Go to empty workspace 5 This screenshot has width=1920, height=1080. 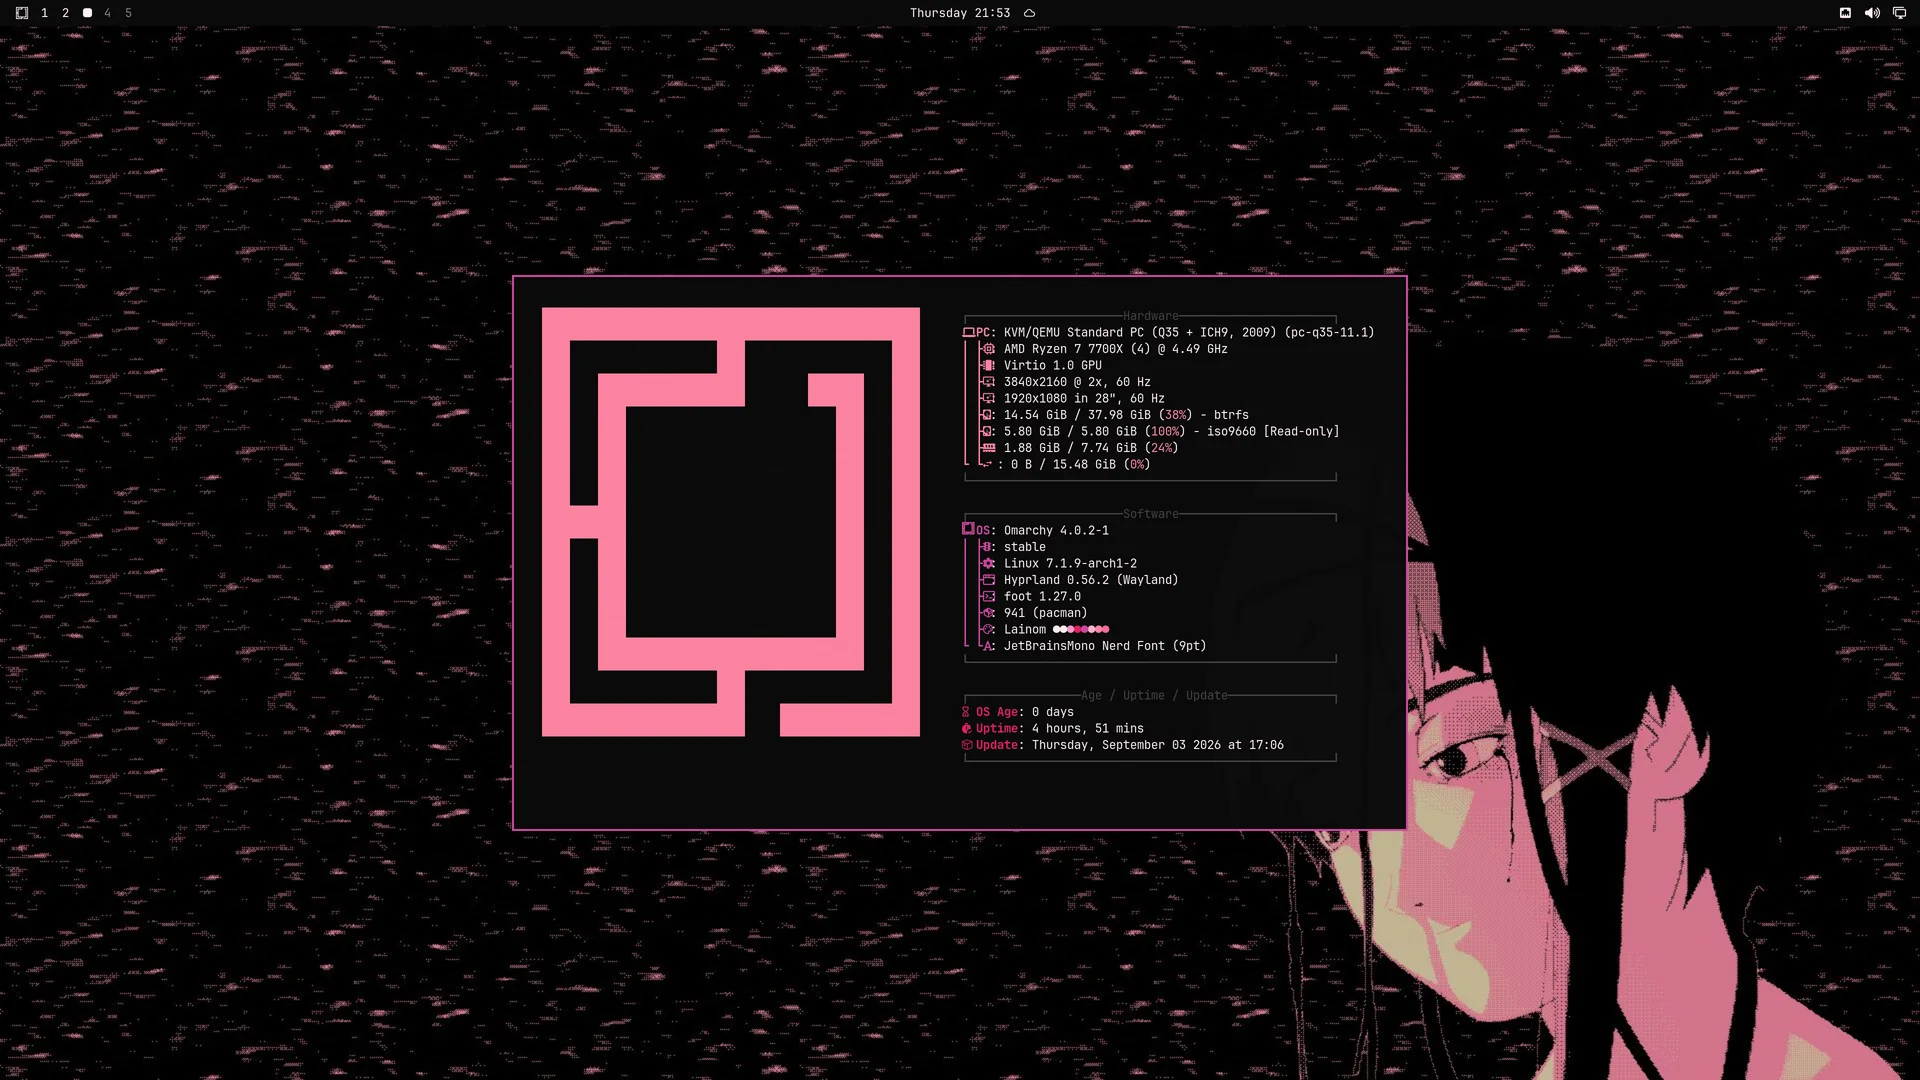coord(129,13)
